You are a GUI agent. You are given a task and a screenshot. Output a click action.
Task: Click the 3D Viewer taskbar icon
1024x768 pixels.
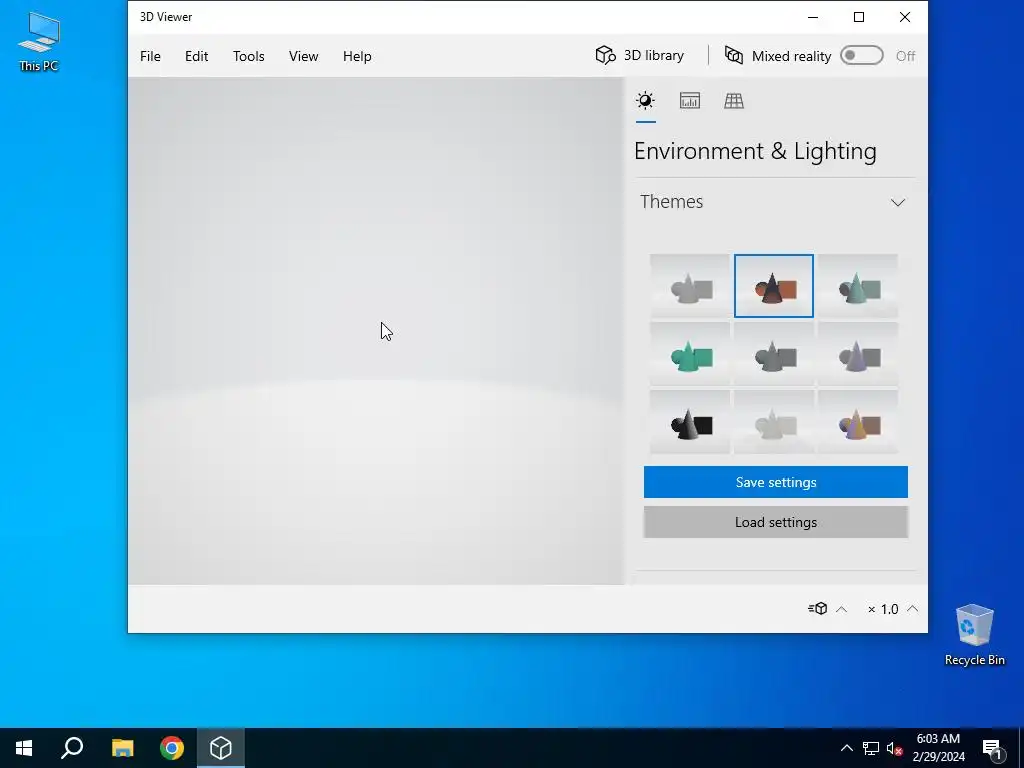[221, 748]
